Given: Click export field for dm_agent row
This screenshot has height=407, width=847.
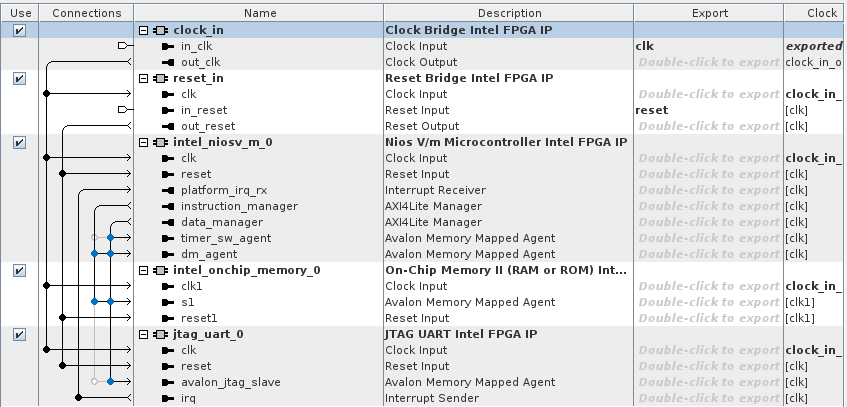Looking at the screenshot, I should 709,254.
